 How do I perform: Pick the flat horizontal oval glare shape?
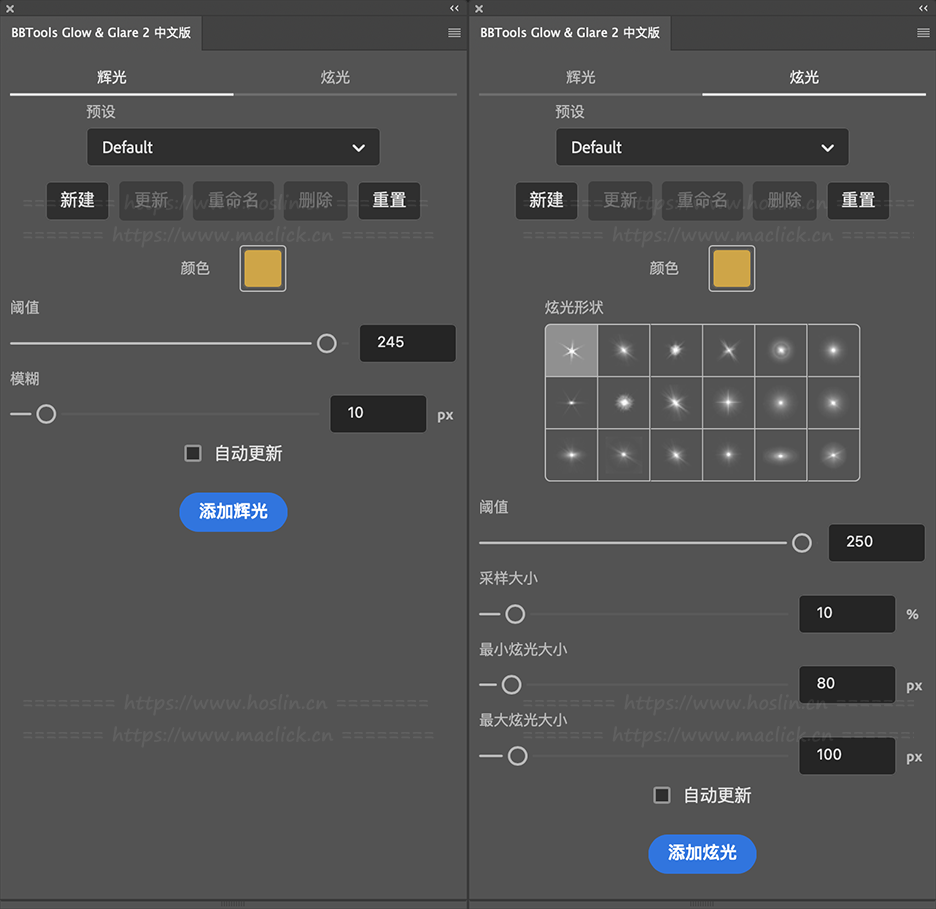click(x=780, y=455)
